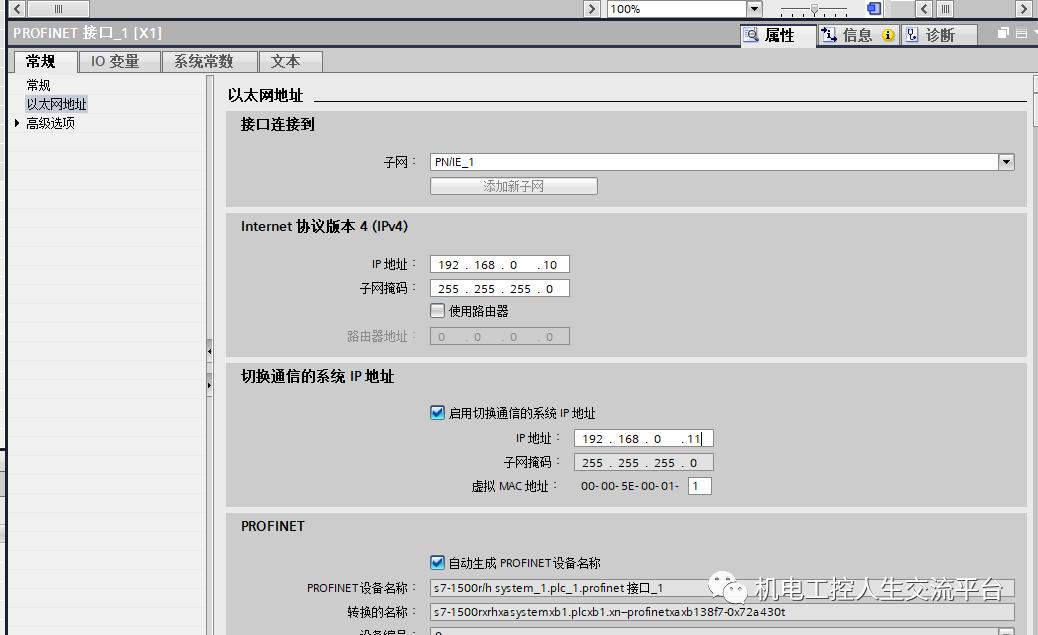The image size is (1038, 635).
Task: Switch to the 文本 tab
Action: 290,61
